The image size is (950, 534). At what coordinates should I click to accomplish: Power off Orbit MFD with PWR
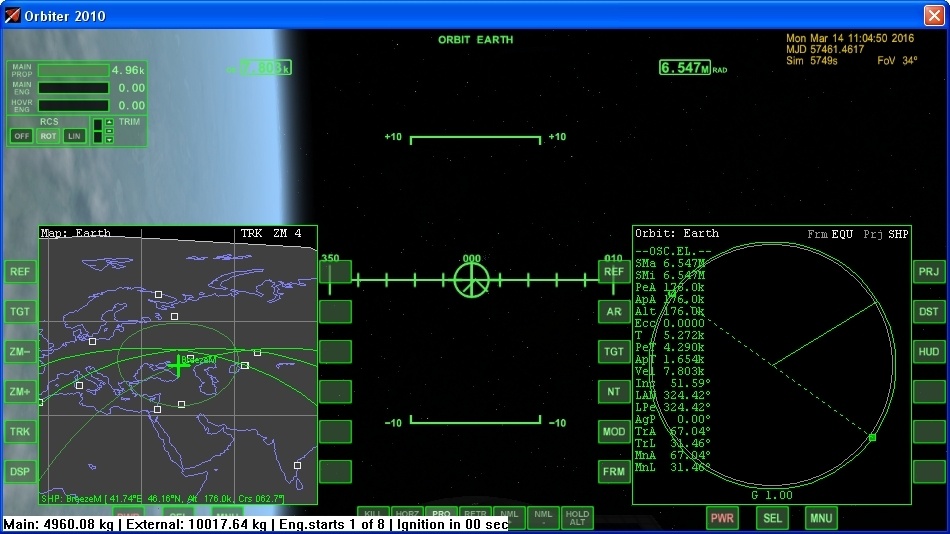click(x=722, y=518)
